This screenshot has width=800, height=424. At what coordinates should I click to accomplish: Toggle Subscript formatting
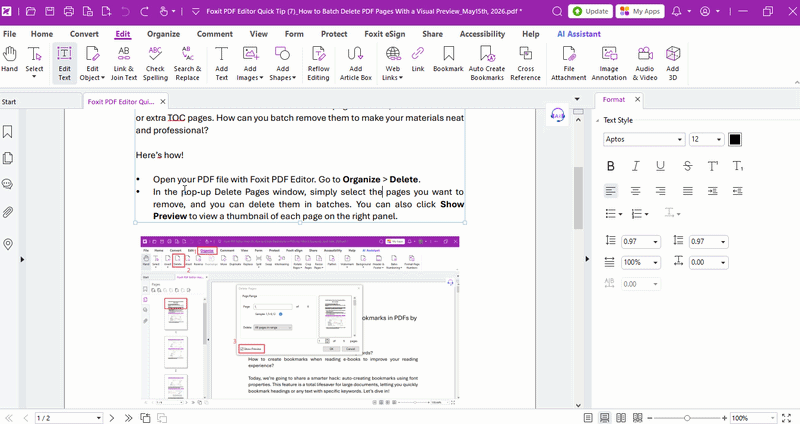(x=738, y=166)
